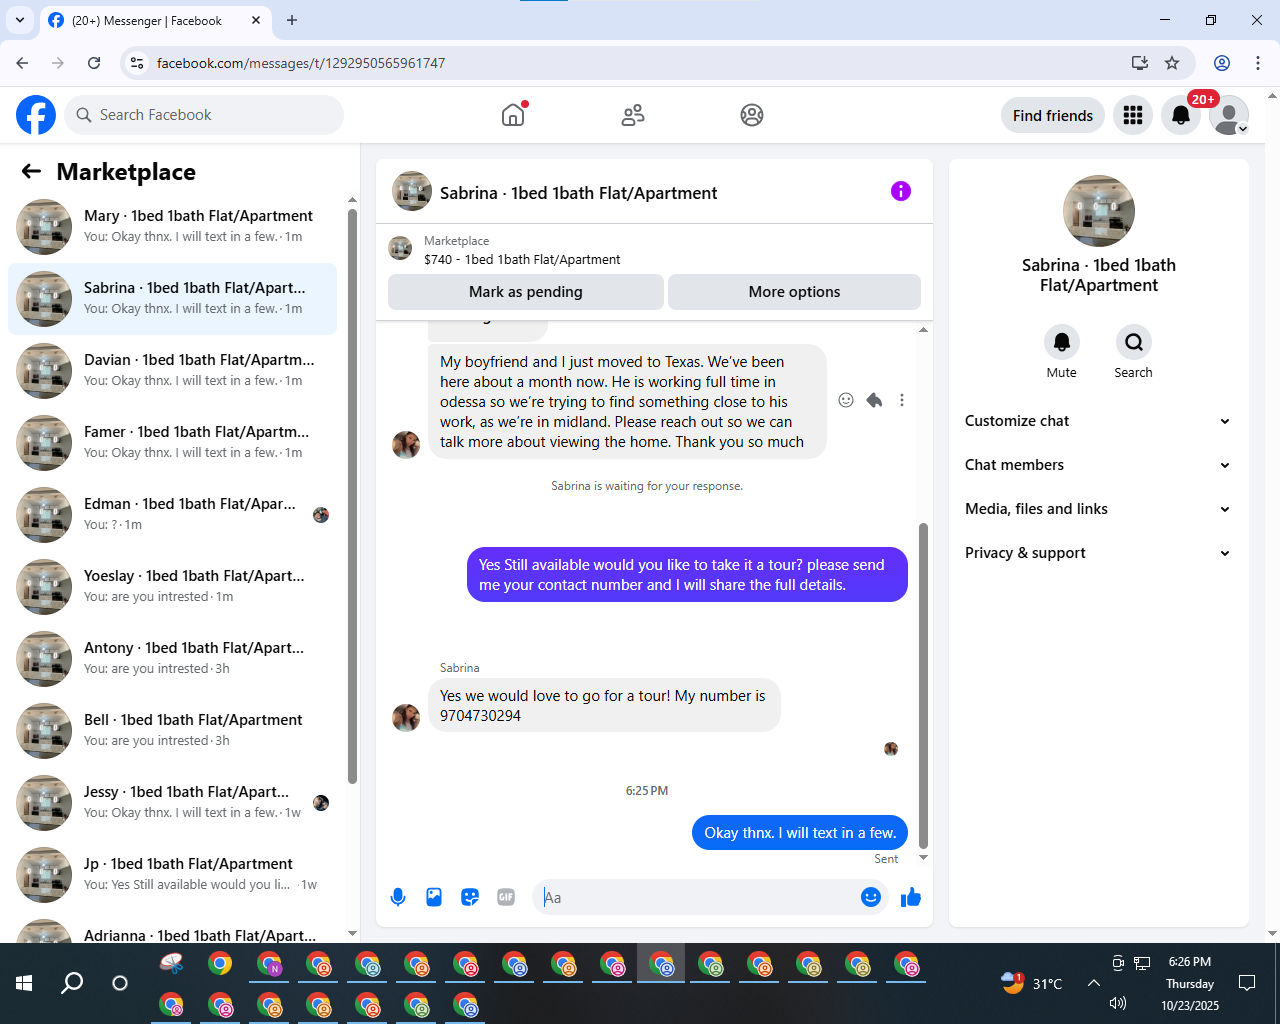Click More options button for the listing
The image size is (1280, 1024).
(x=794, y=292)
